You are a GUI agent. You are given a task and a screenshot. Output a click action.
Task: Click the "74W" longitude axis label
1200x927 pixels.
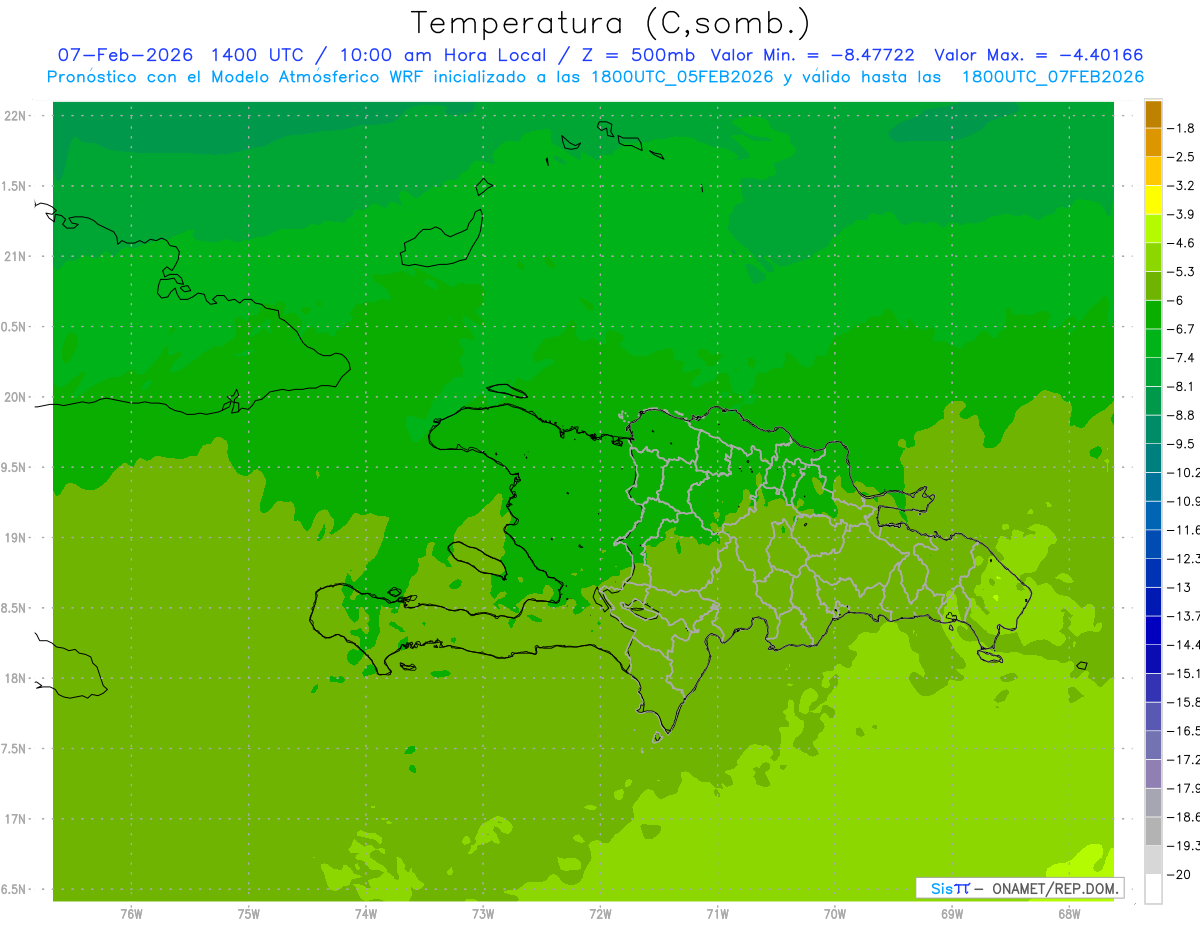pyautogui.click(x=365, y=914)
